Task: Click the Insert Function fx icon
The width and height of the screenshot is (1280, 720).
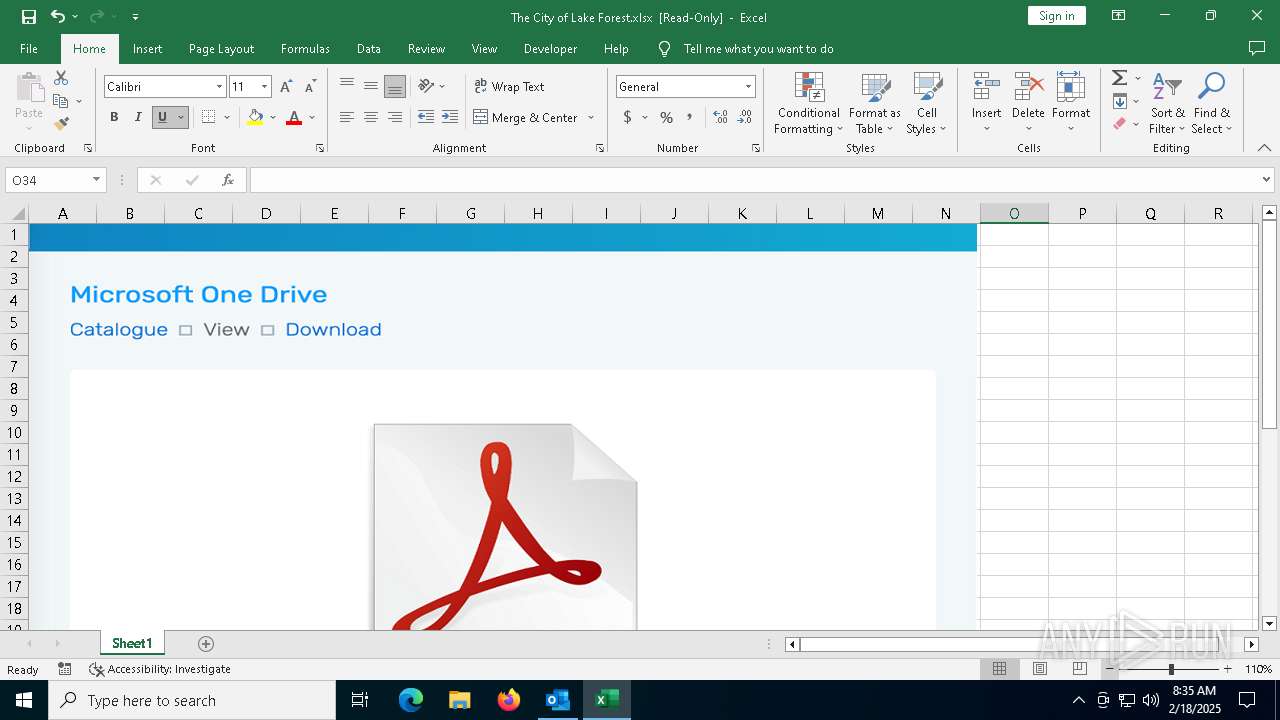Action: click(x=228, y=180)
